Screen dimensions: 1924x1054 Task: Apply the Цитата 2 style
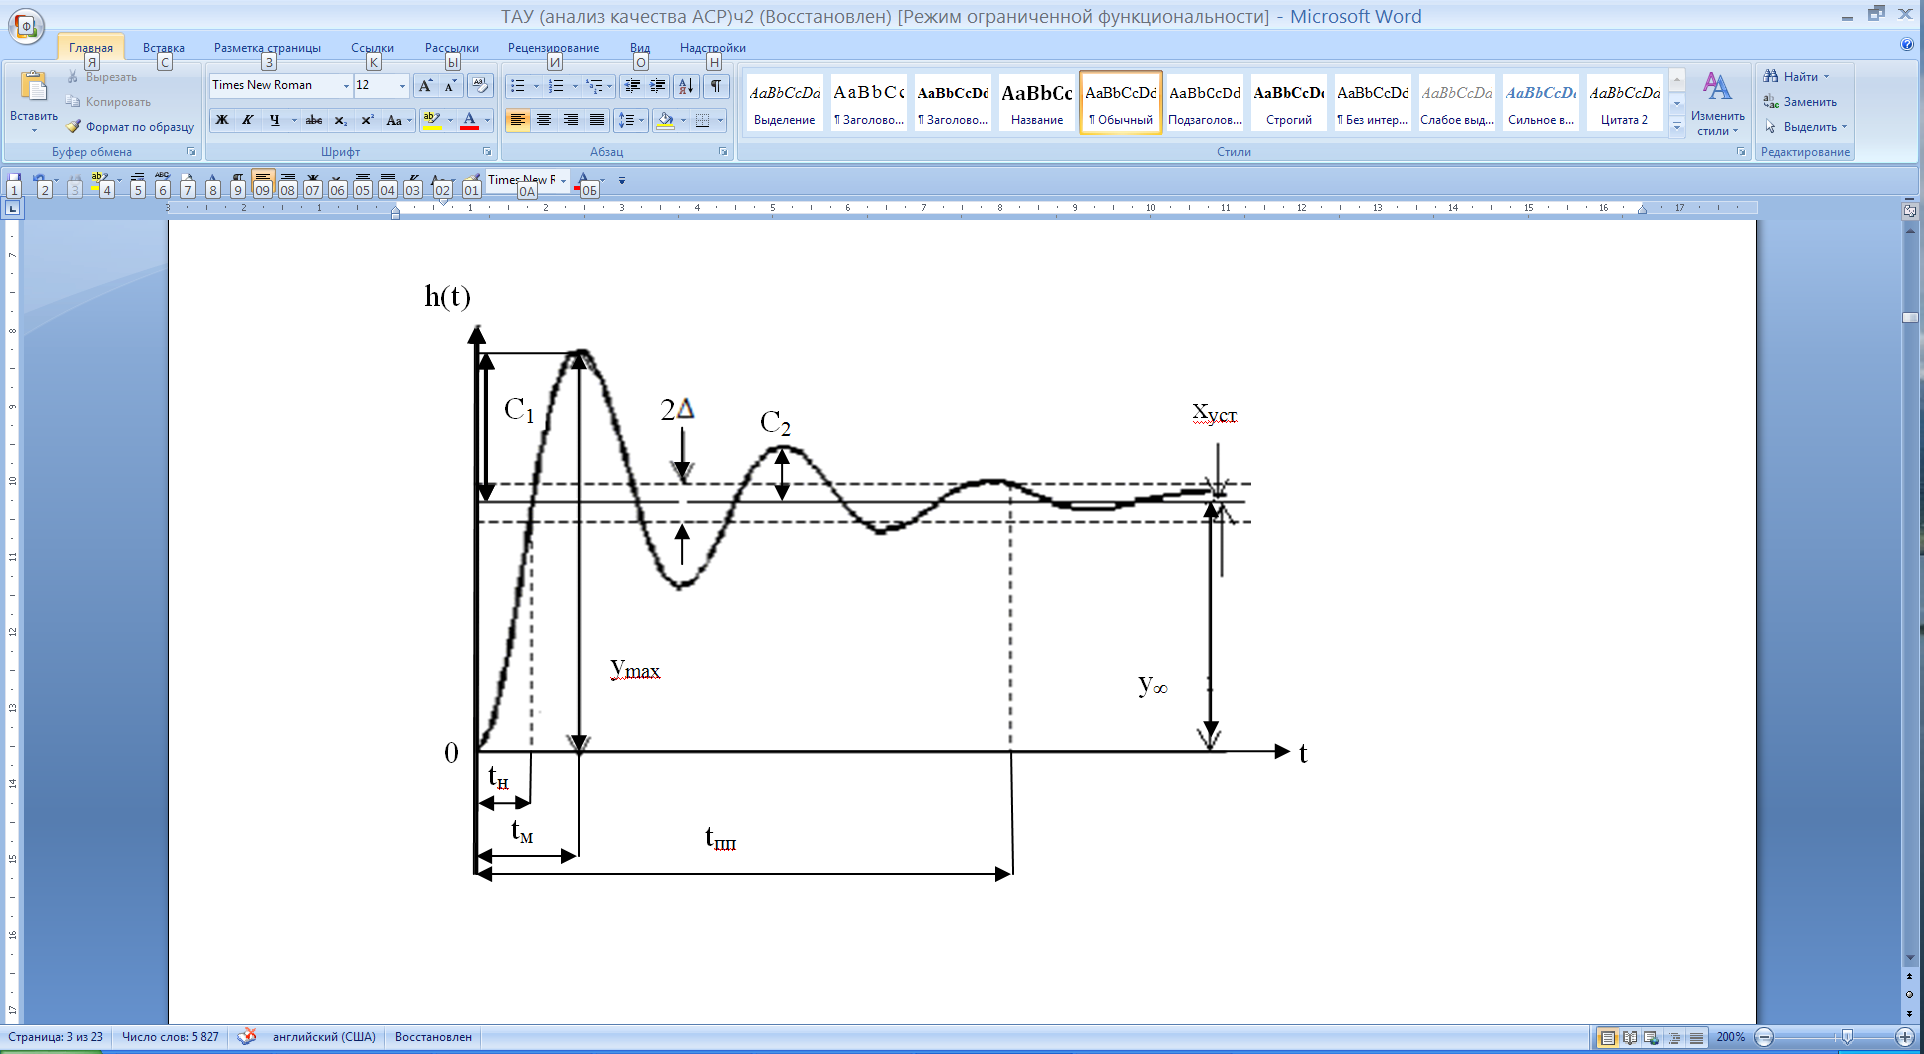1625,103
